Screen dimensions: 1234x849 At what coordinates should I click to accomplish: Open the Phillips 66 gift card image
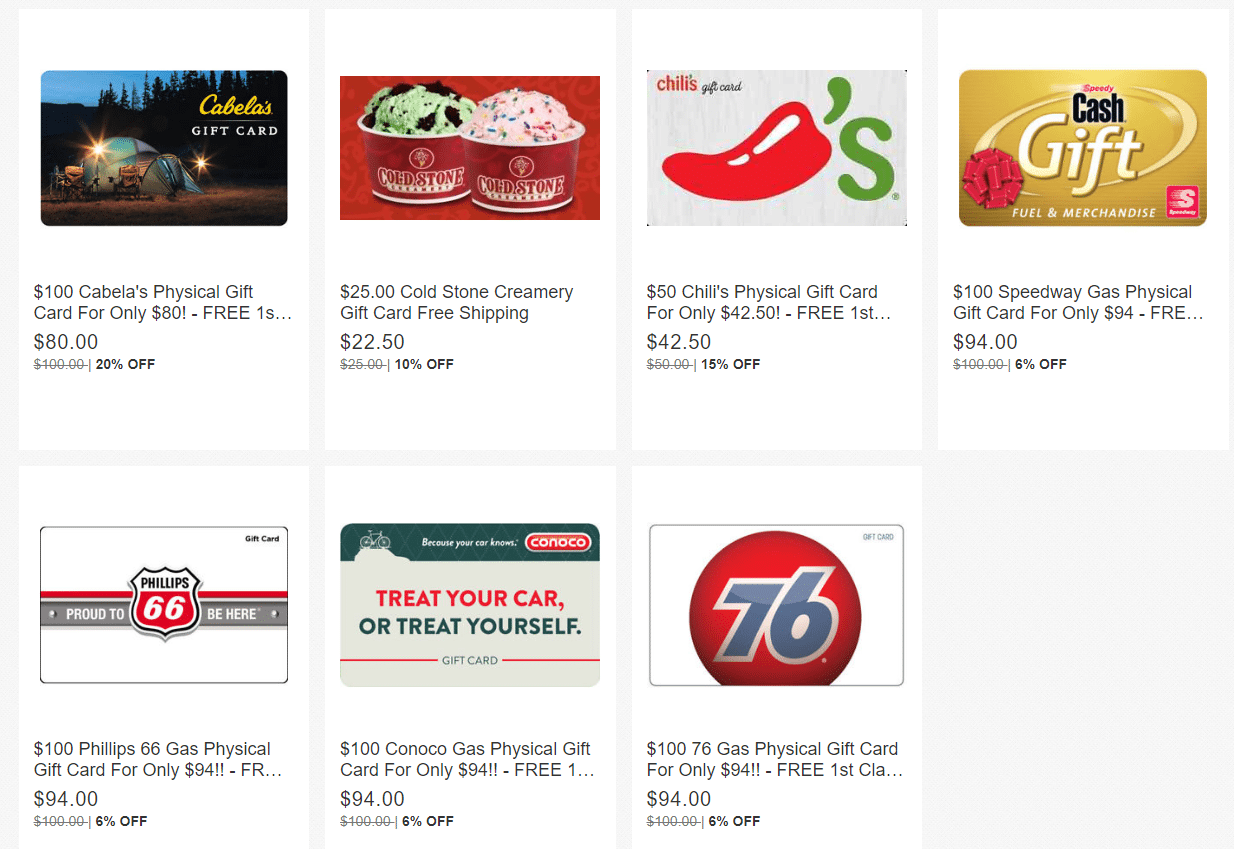[164, 605]
